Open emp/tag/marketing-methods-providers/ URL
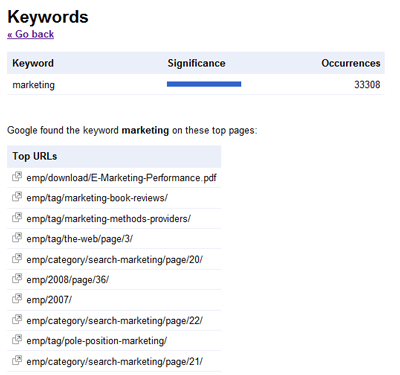The image size is (400, 375). pos(108,219)
